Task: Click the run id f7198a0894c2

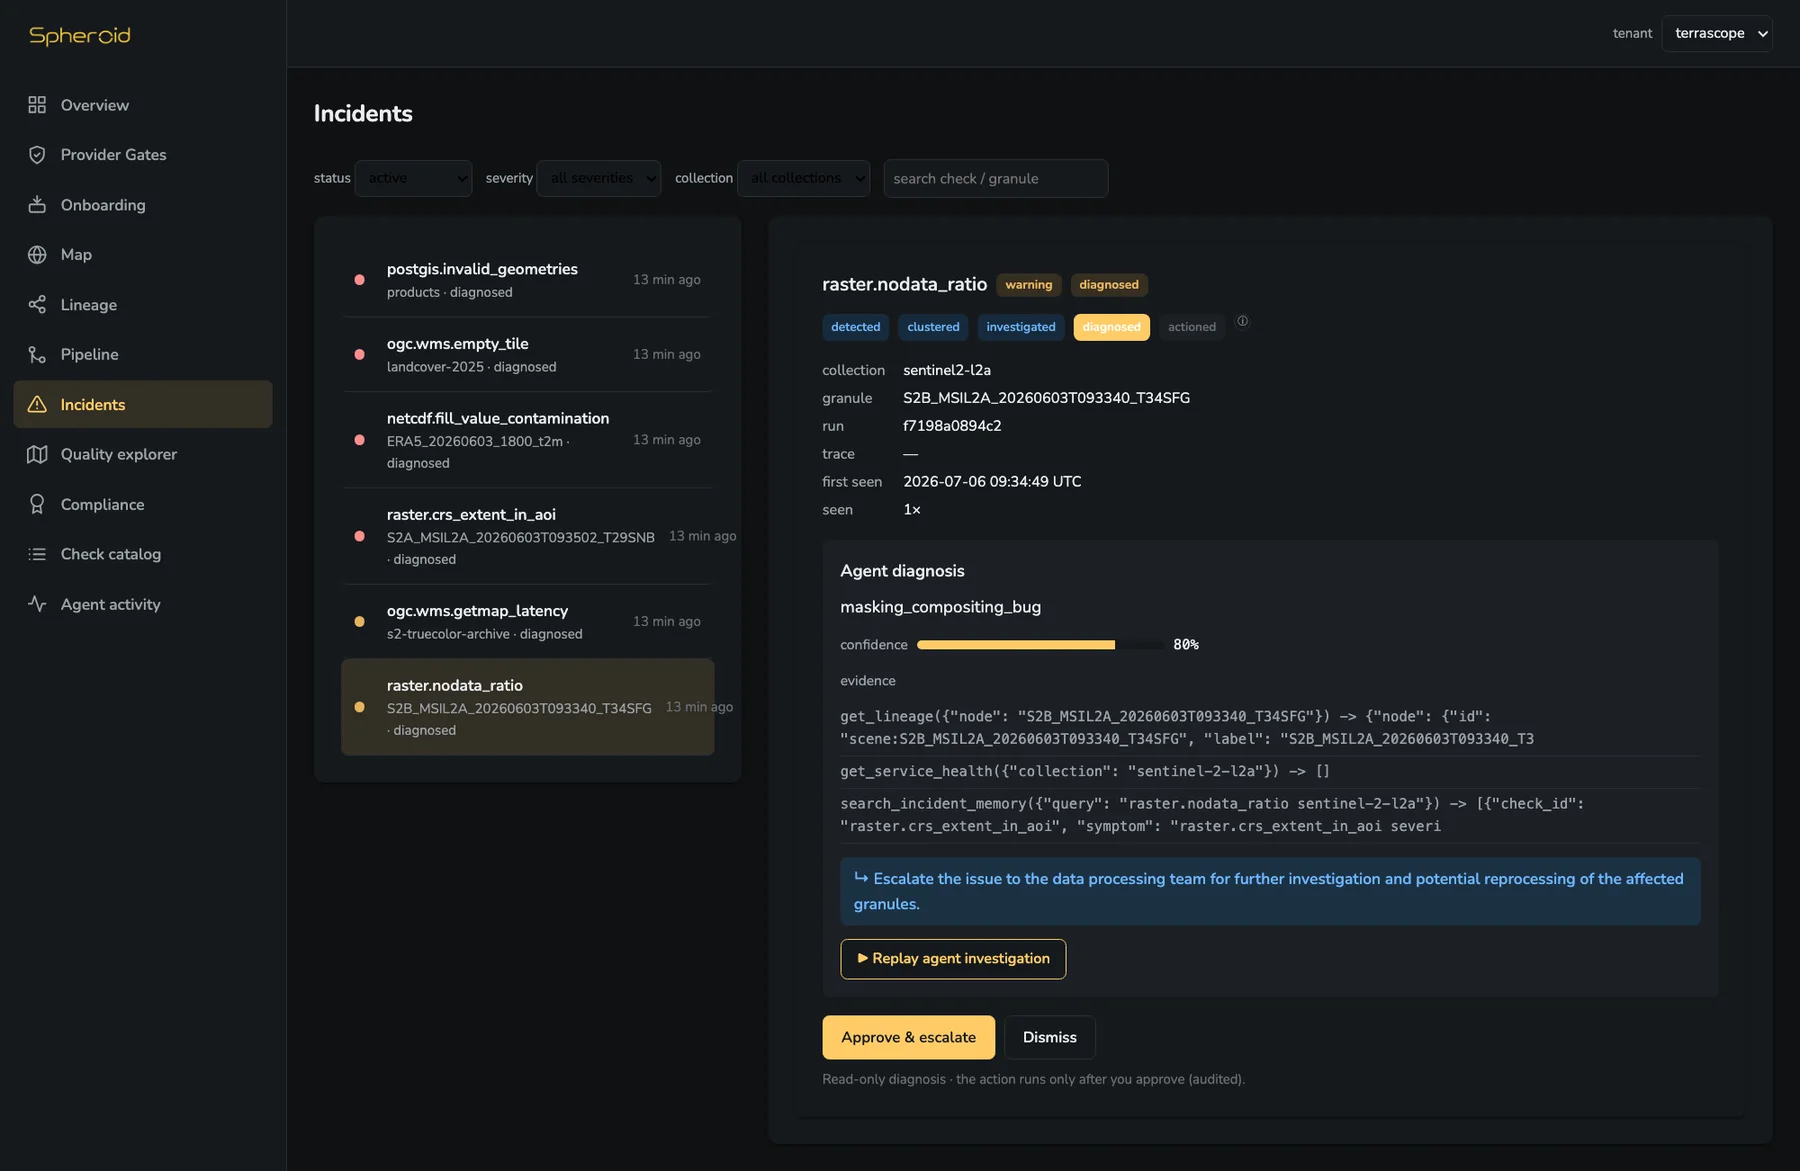Action: 952,426
